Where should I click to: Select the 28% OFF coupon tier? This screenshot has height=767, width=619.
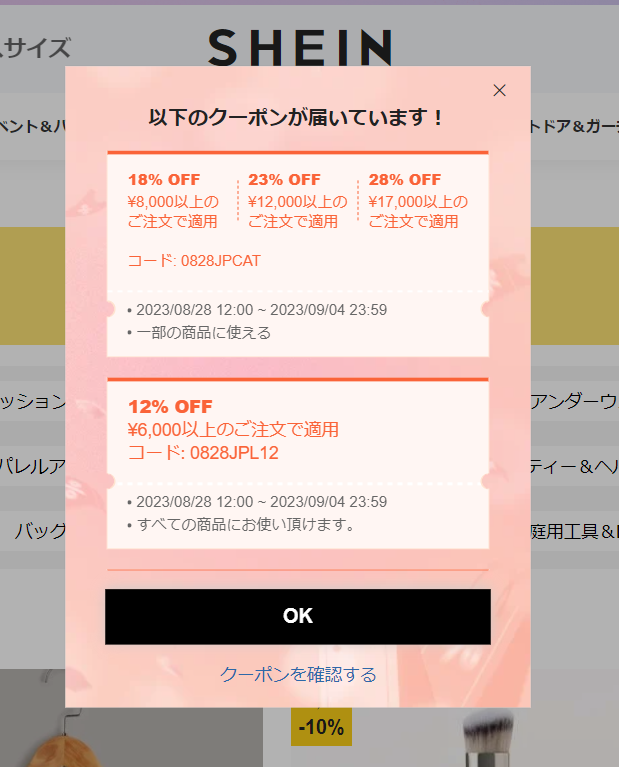(x=405, y=180)
